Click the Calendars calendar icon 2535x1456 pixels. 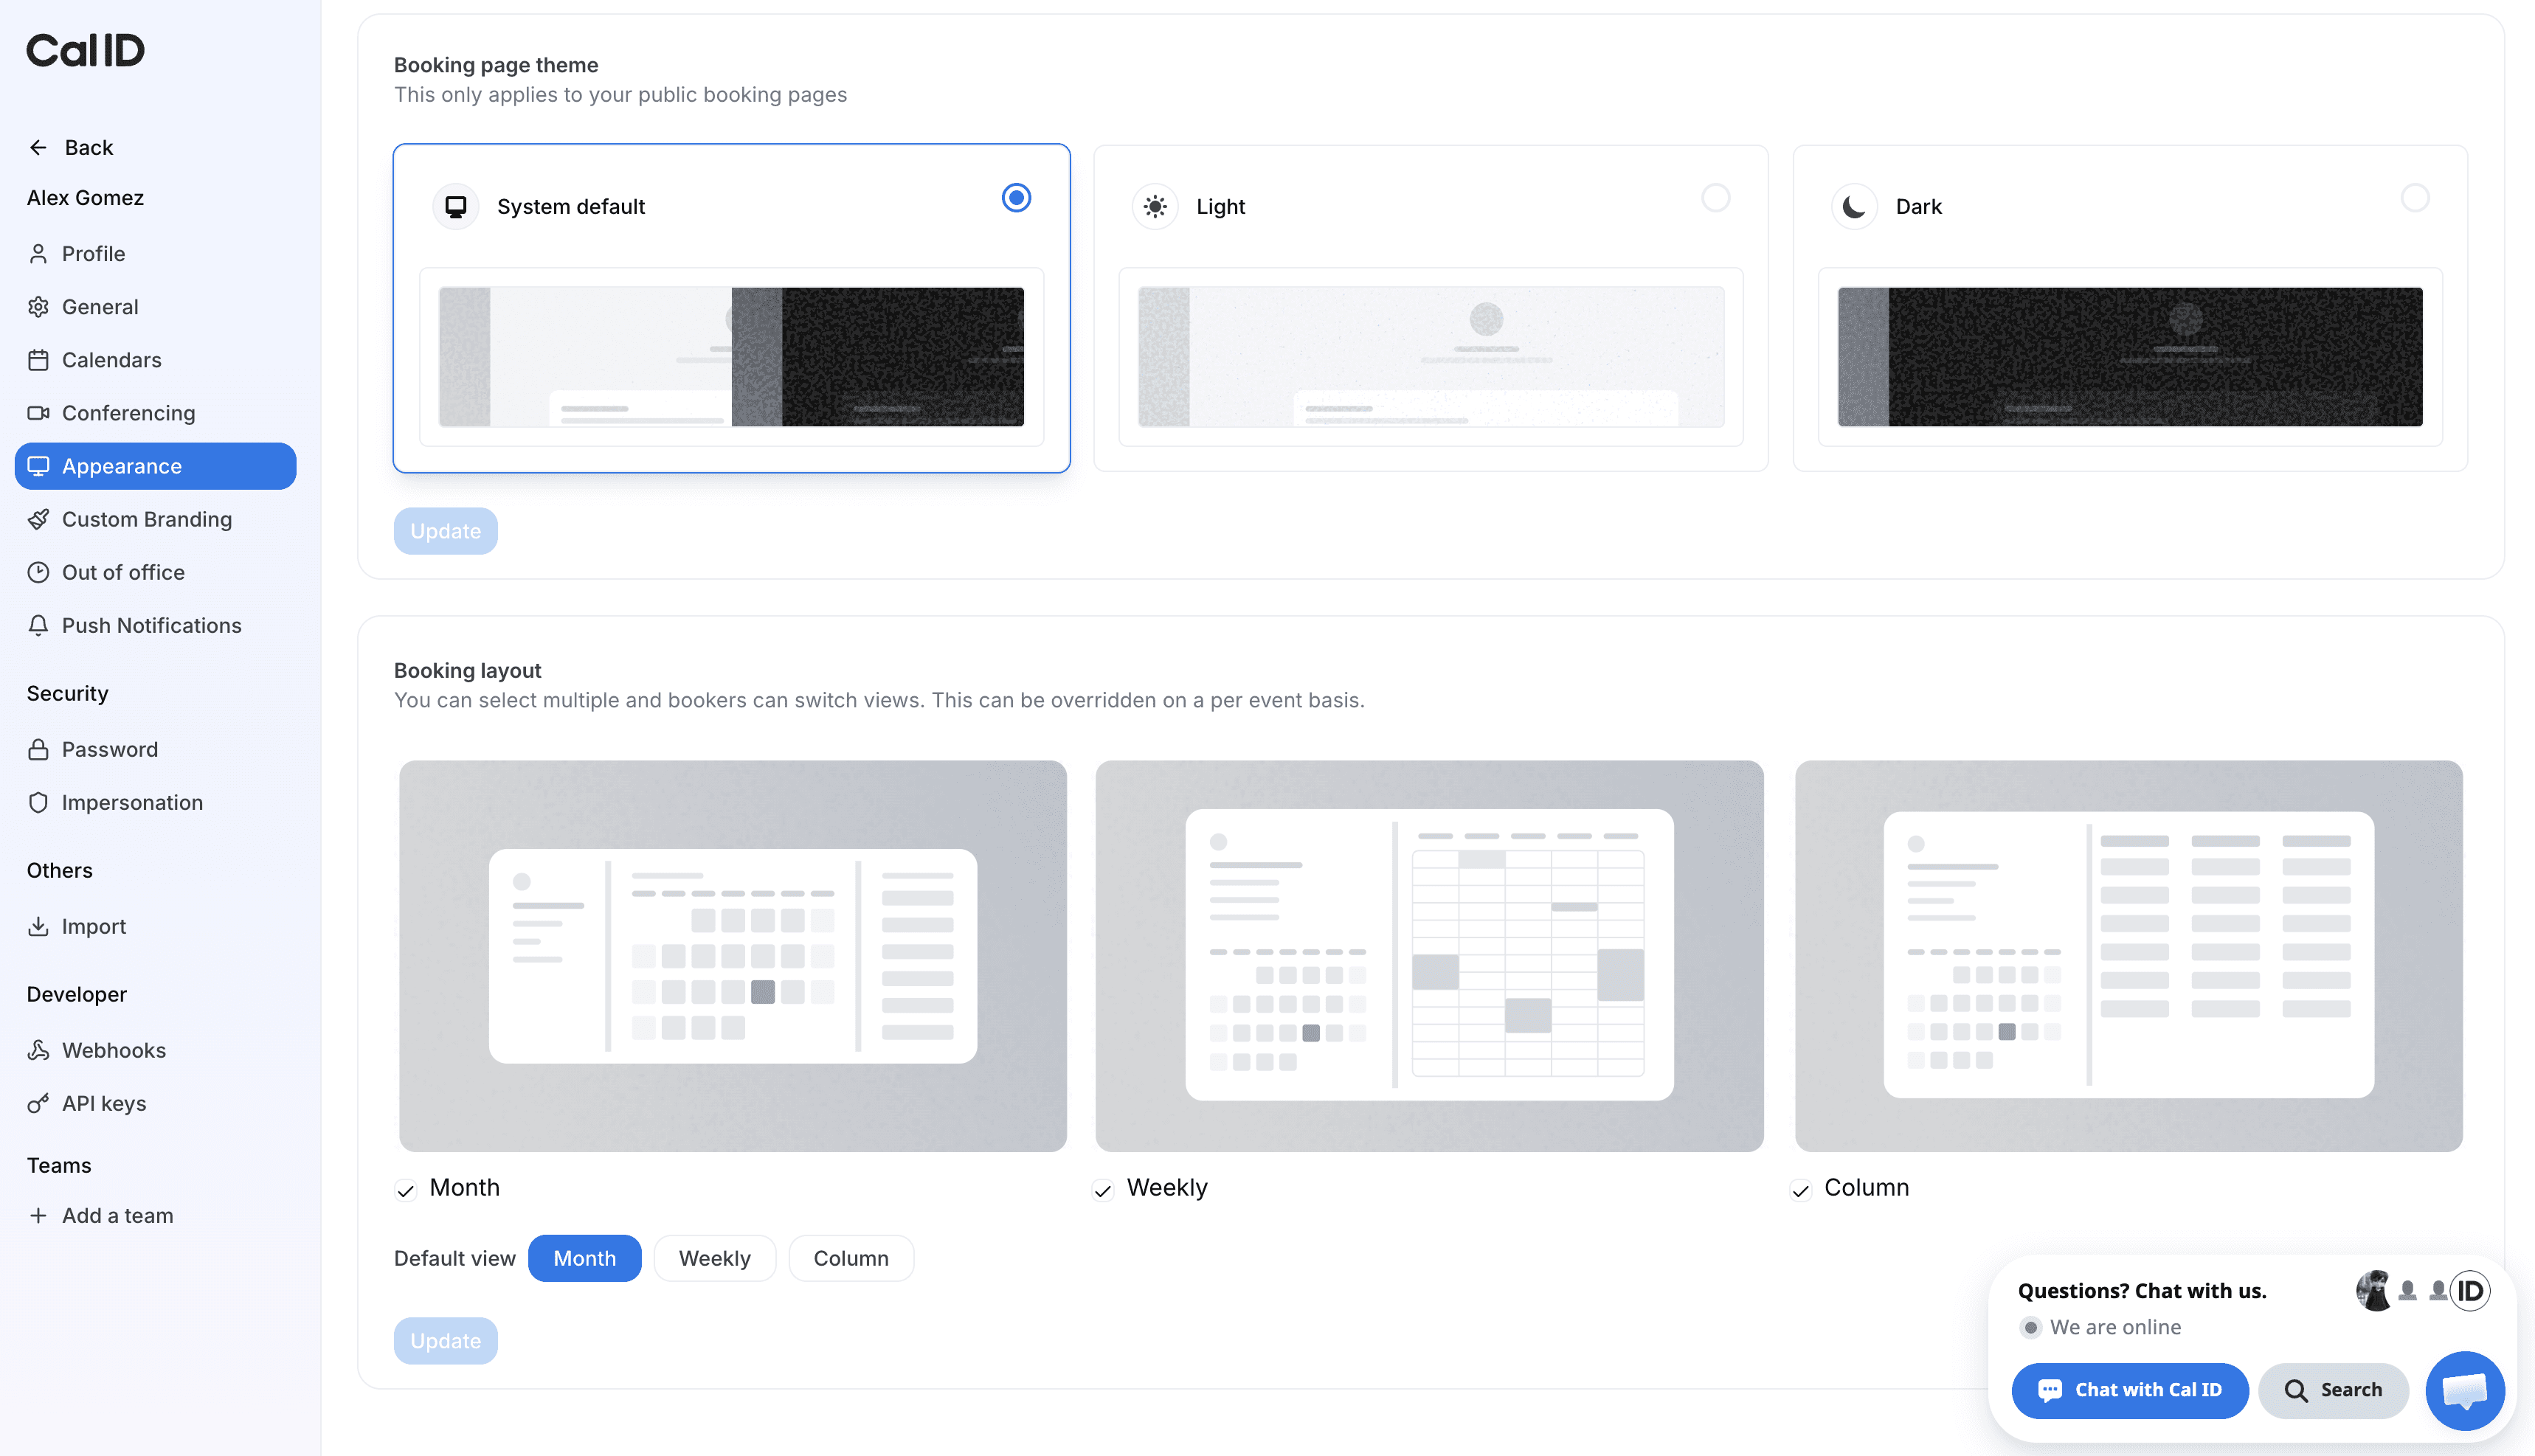[38, 359]
